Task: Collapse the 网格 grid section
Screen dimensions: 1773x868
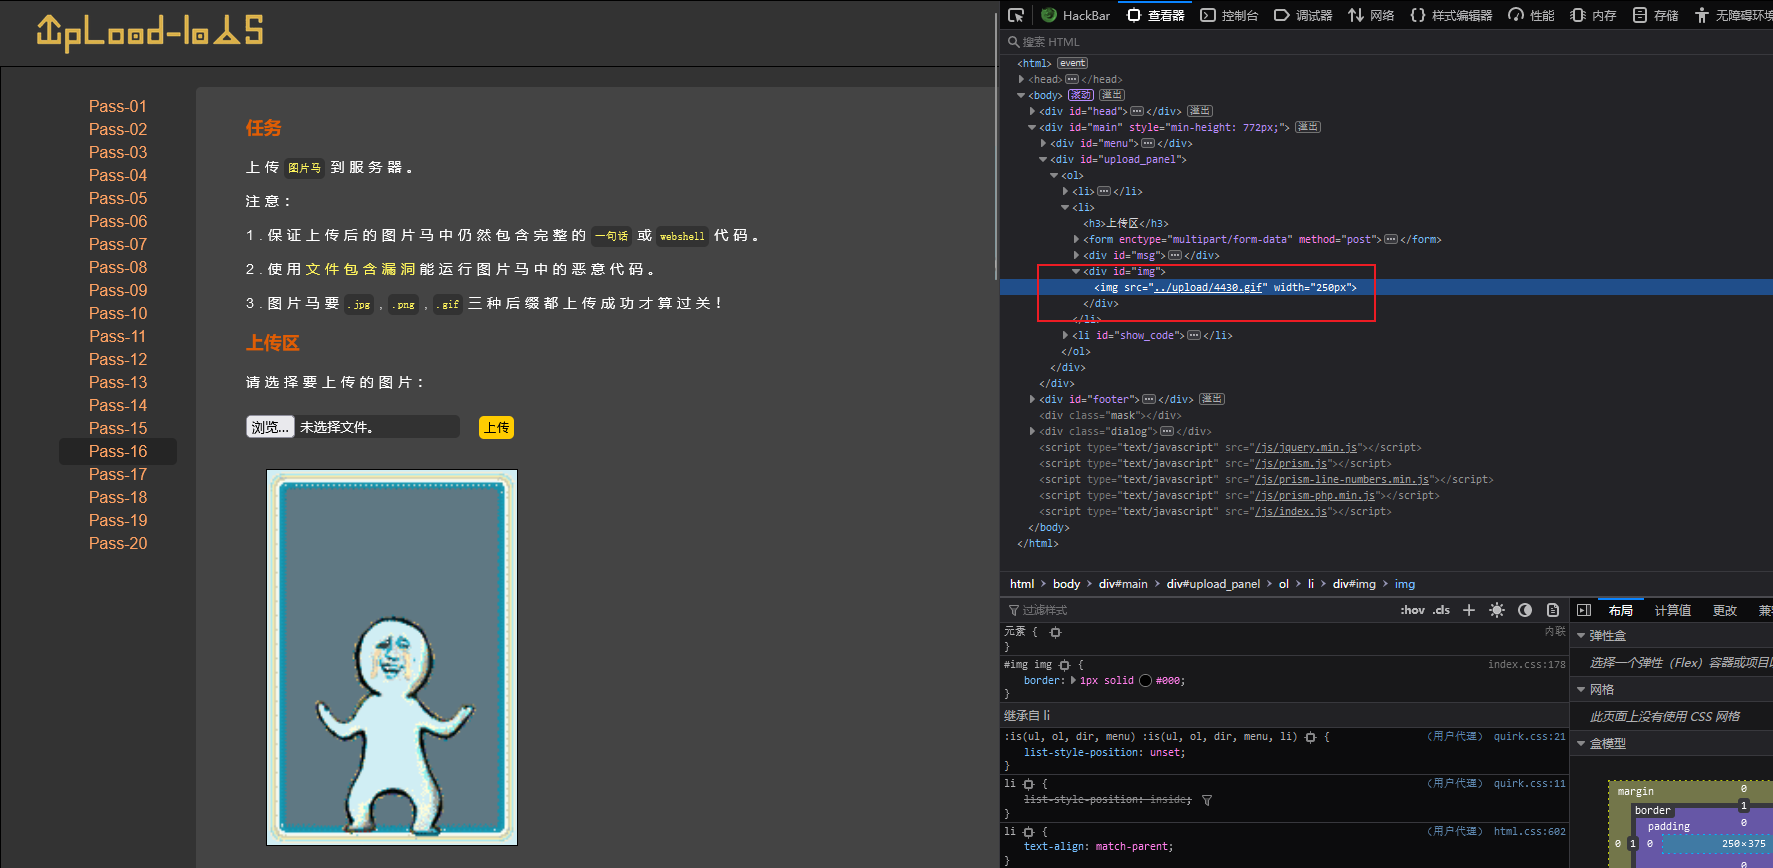Action: [x=1581, y=690]
